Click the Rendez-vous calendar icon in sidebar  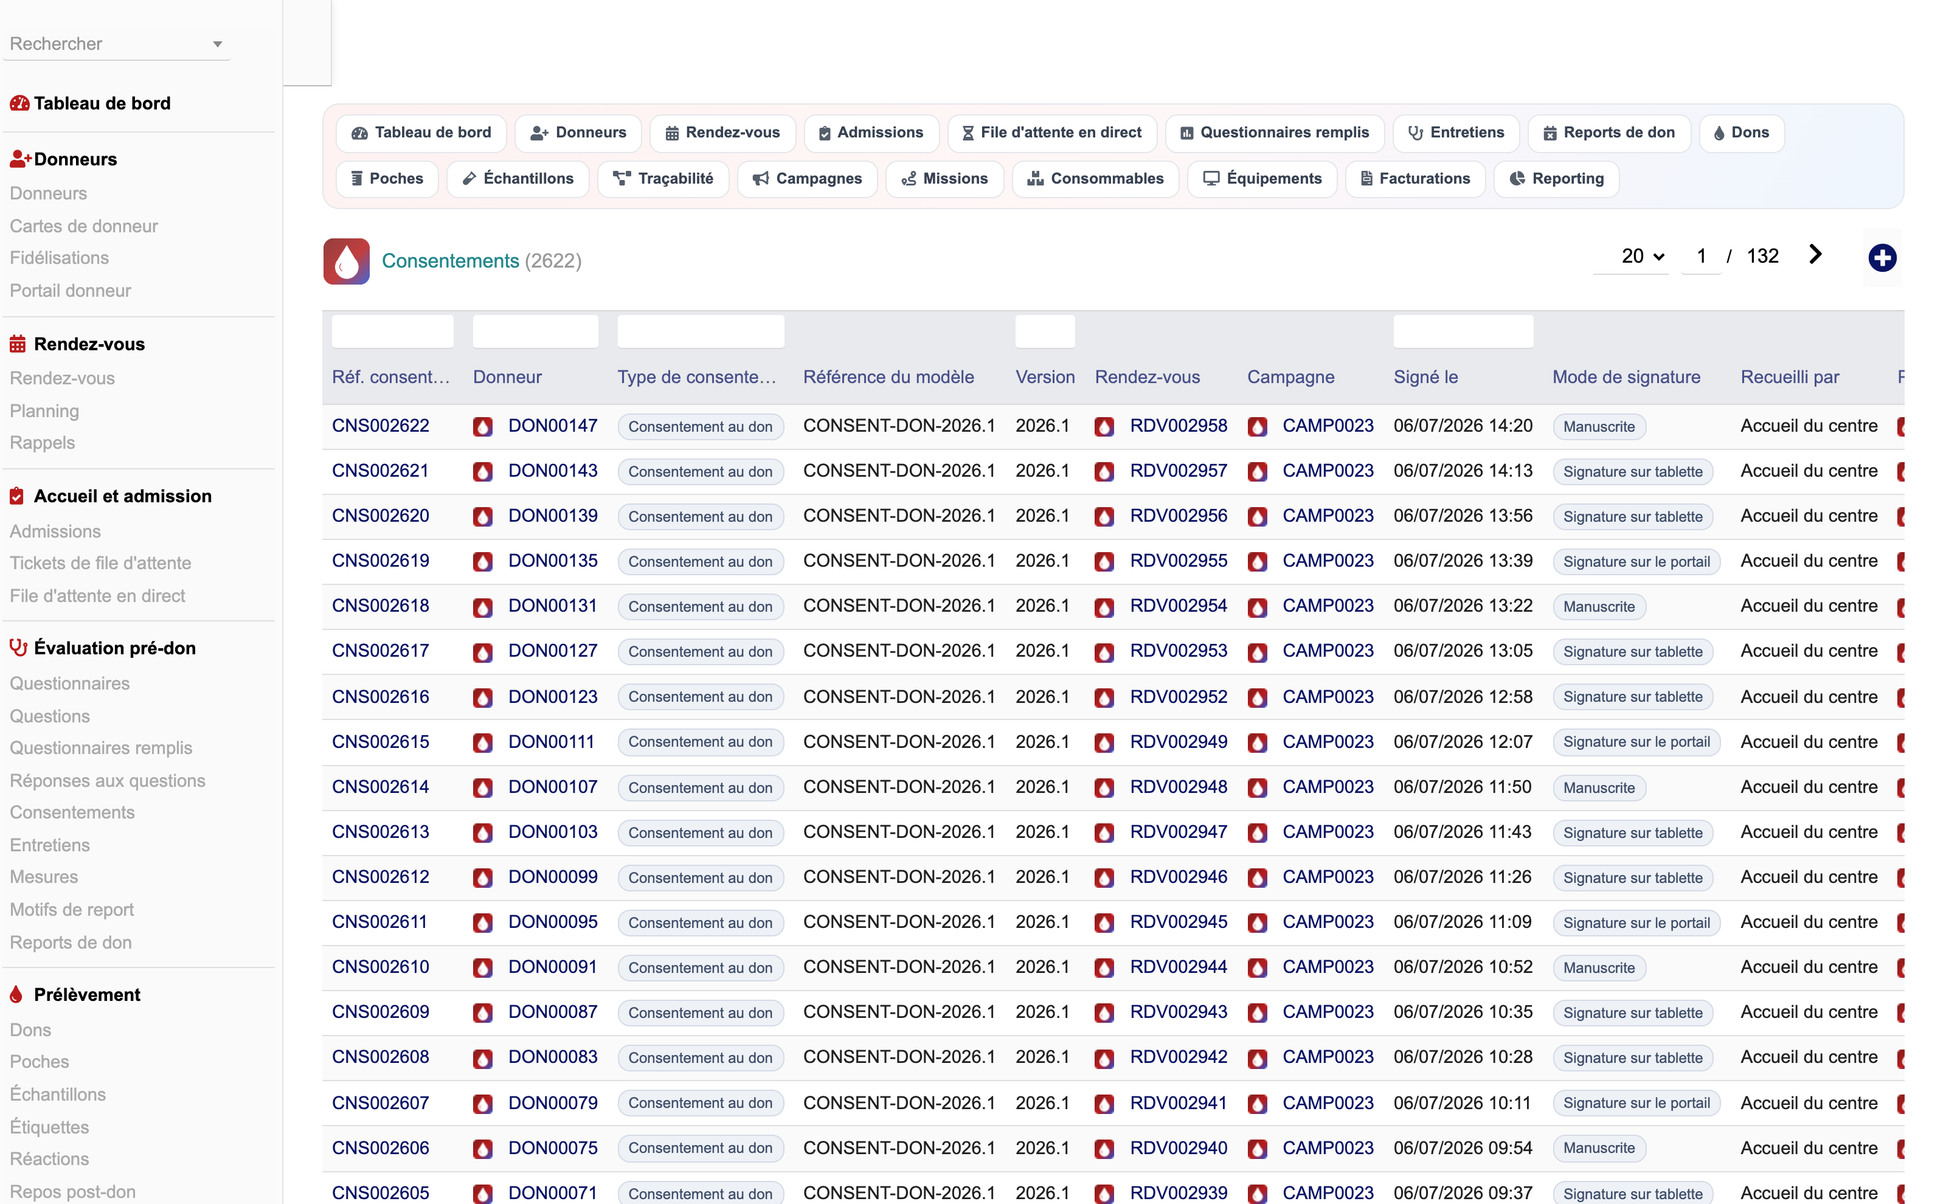[x=18, y=344]
